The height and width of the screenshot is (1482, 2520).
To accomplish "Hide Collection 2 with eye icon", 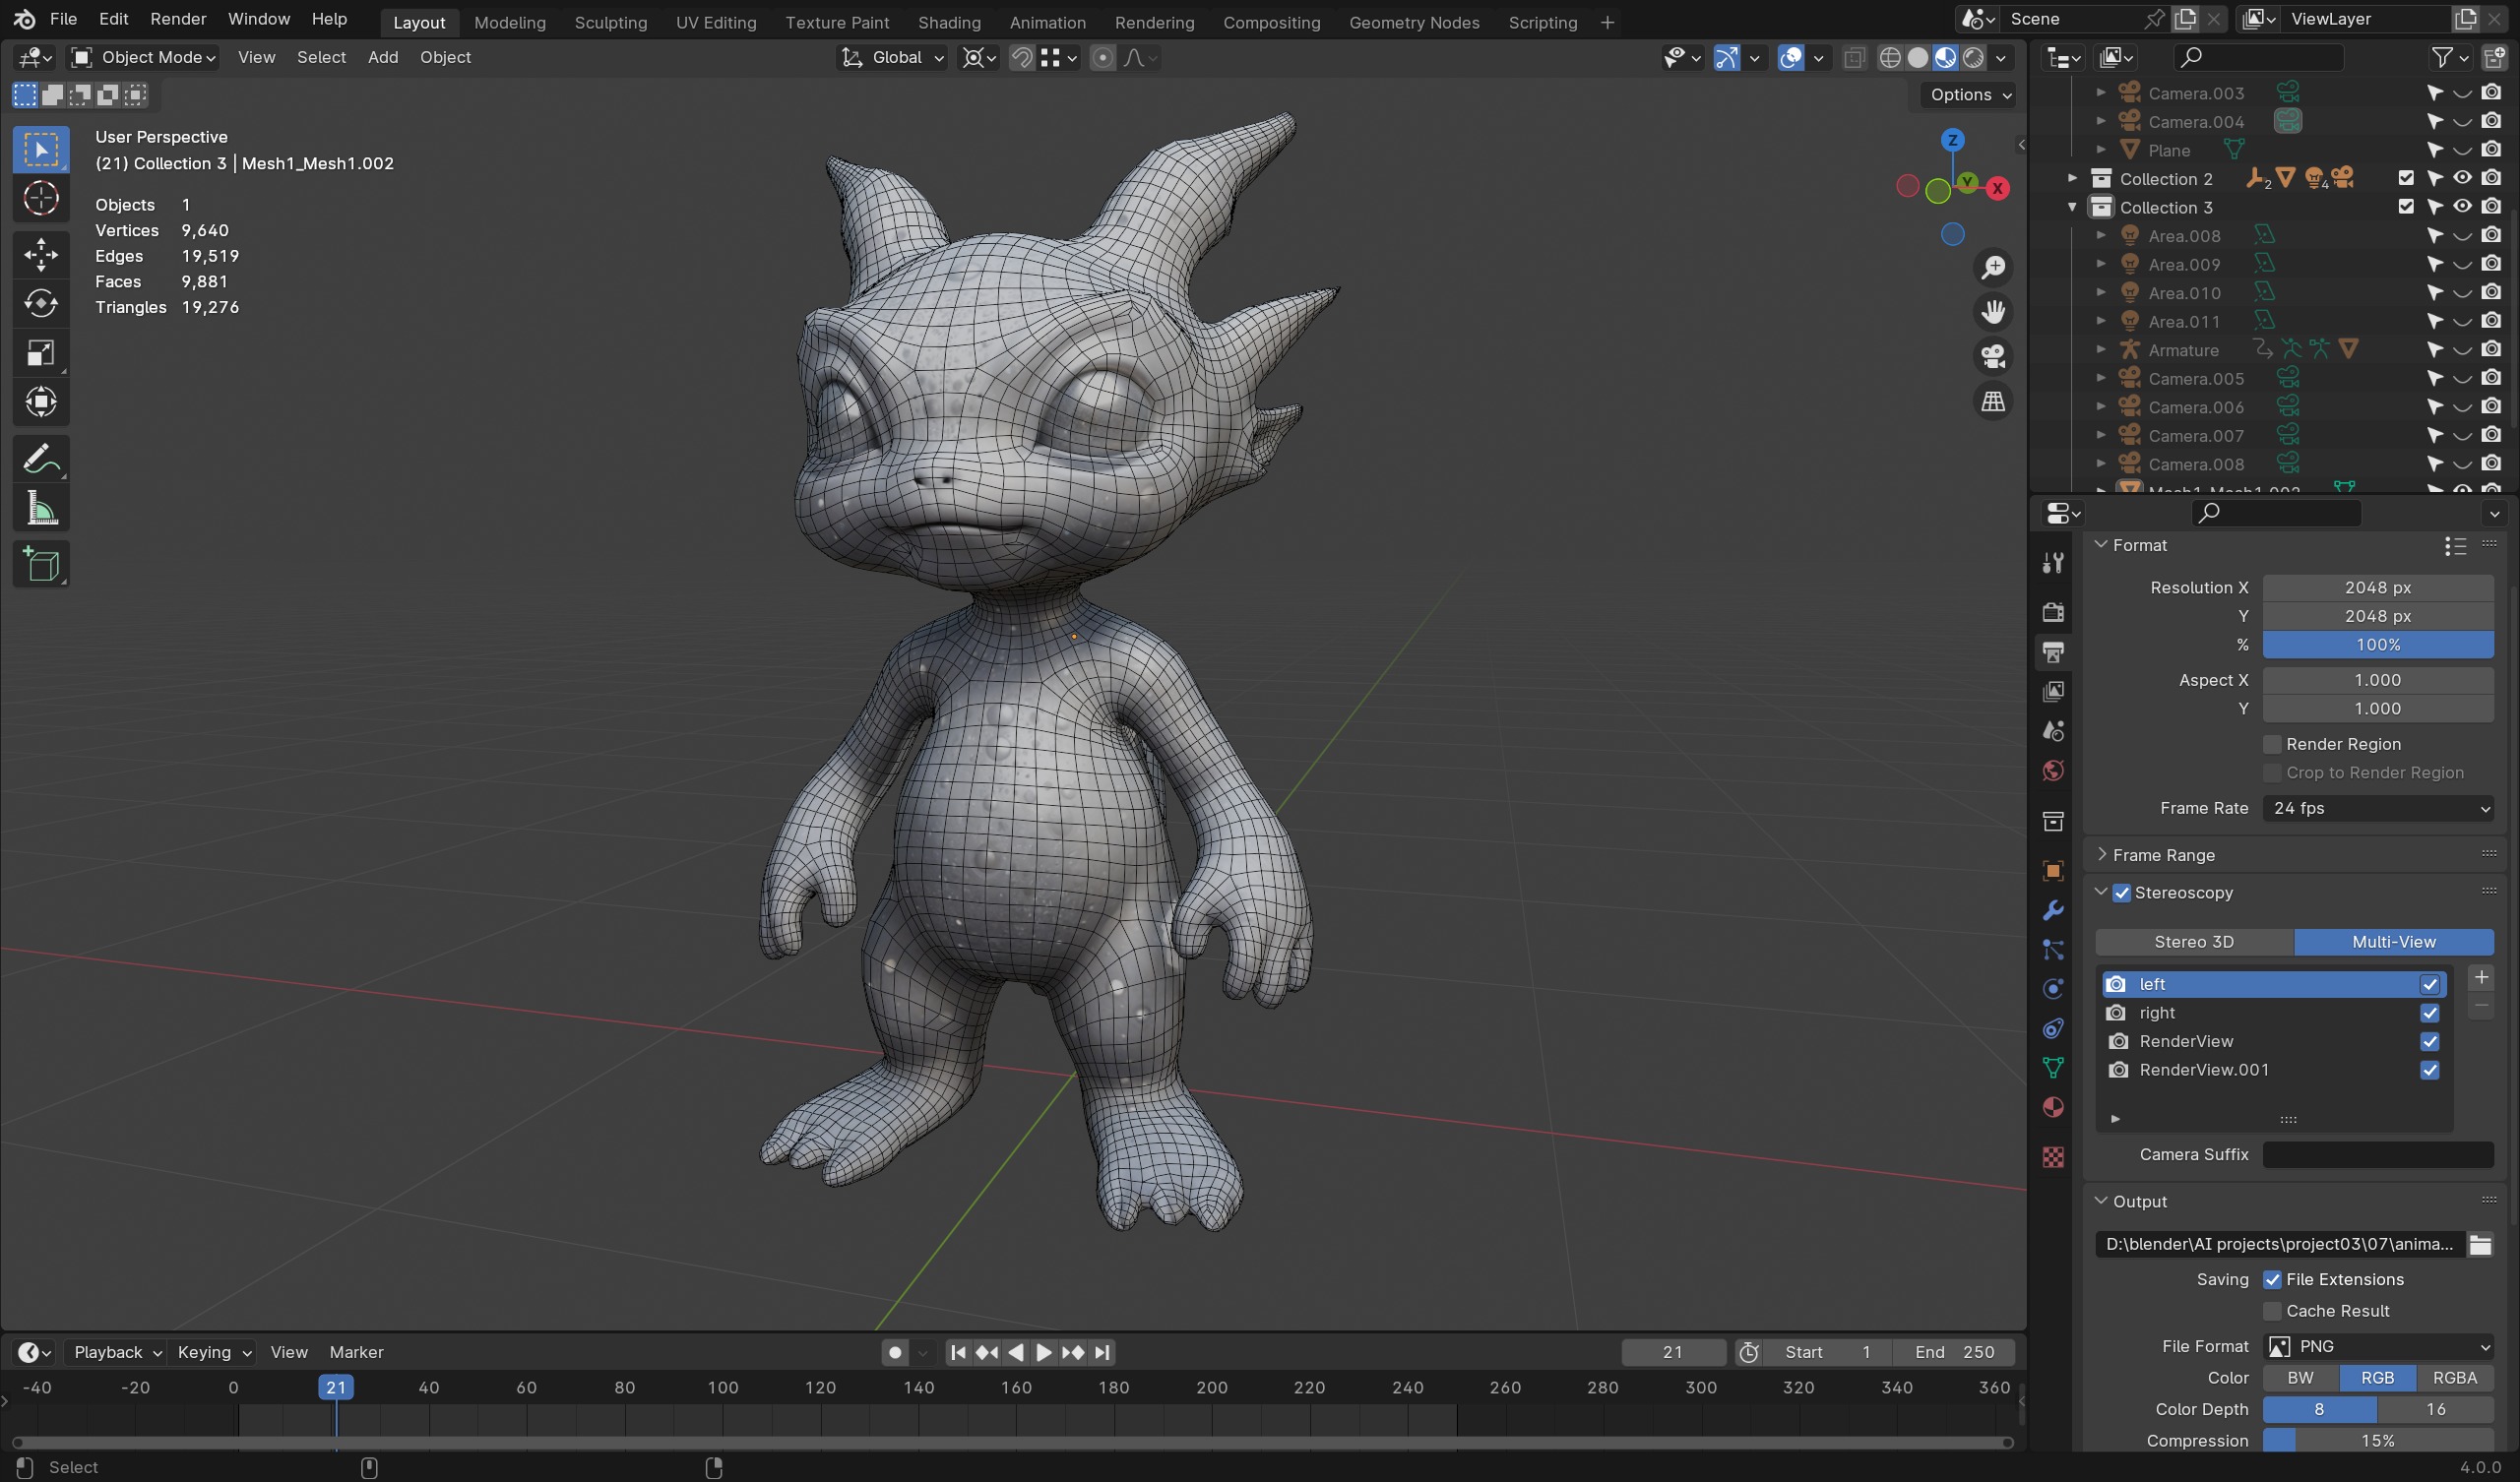I will (x=2462, y=178).
